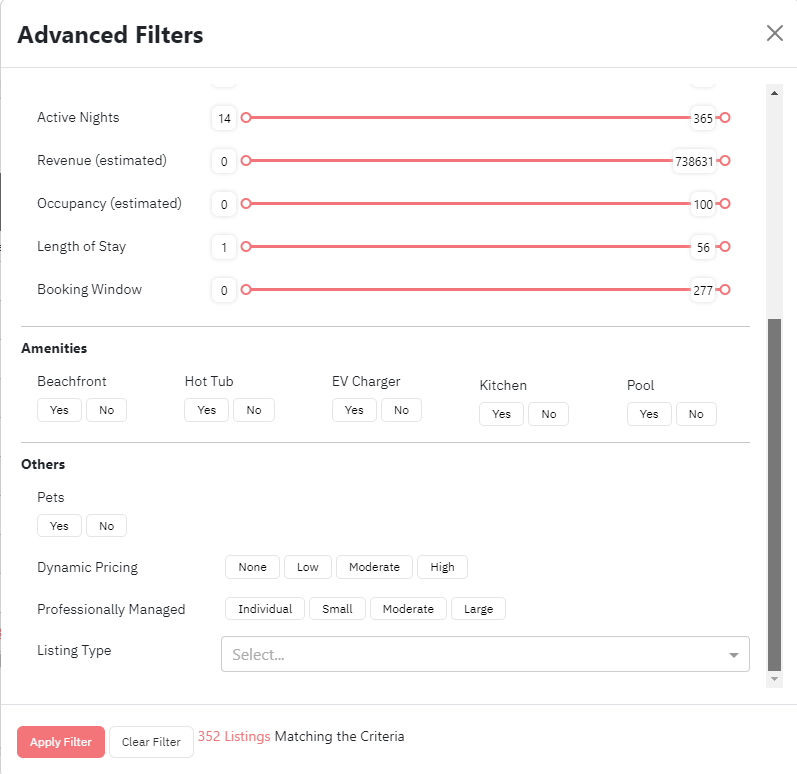Select Yes for Beachfront
Screen dimensions: 797x774
(x=59, y=410)
